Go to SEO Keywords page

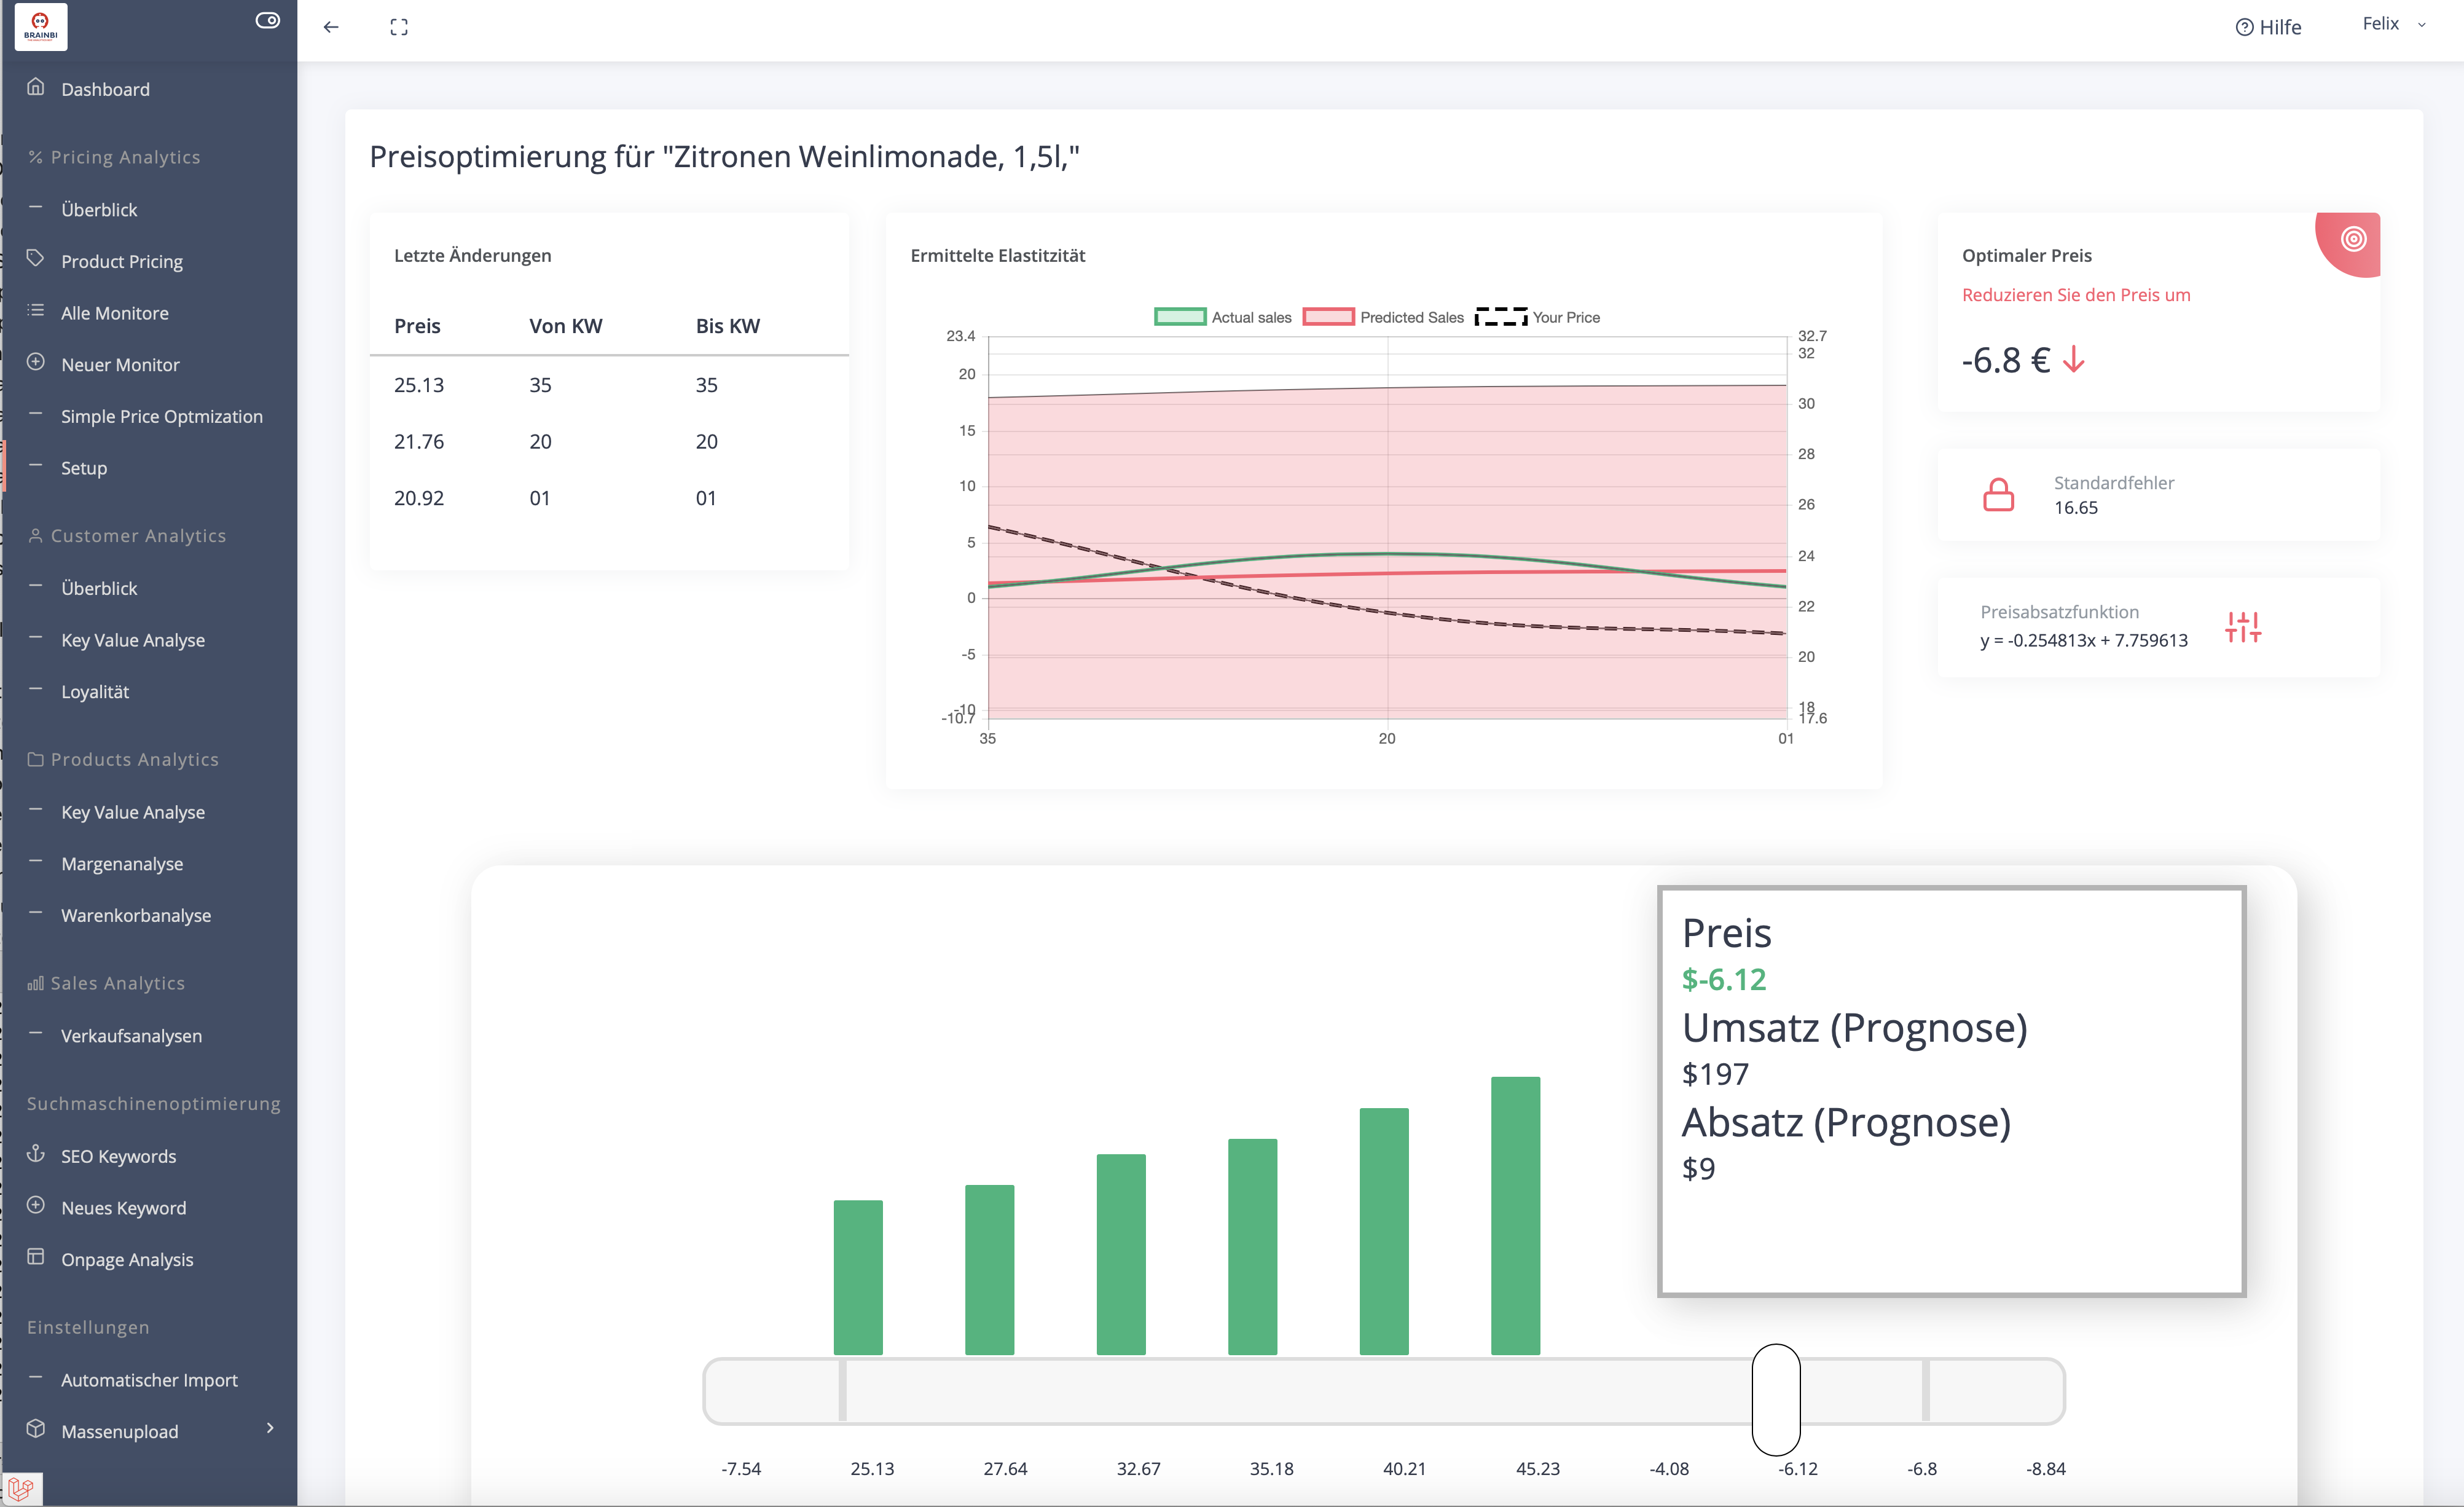[x=118, y=1156]
